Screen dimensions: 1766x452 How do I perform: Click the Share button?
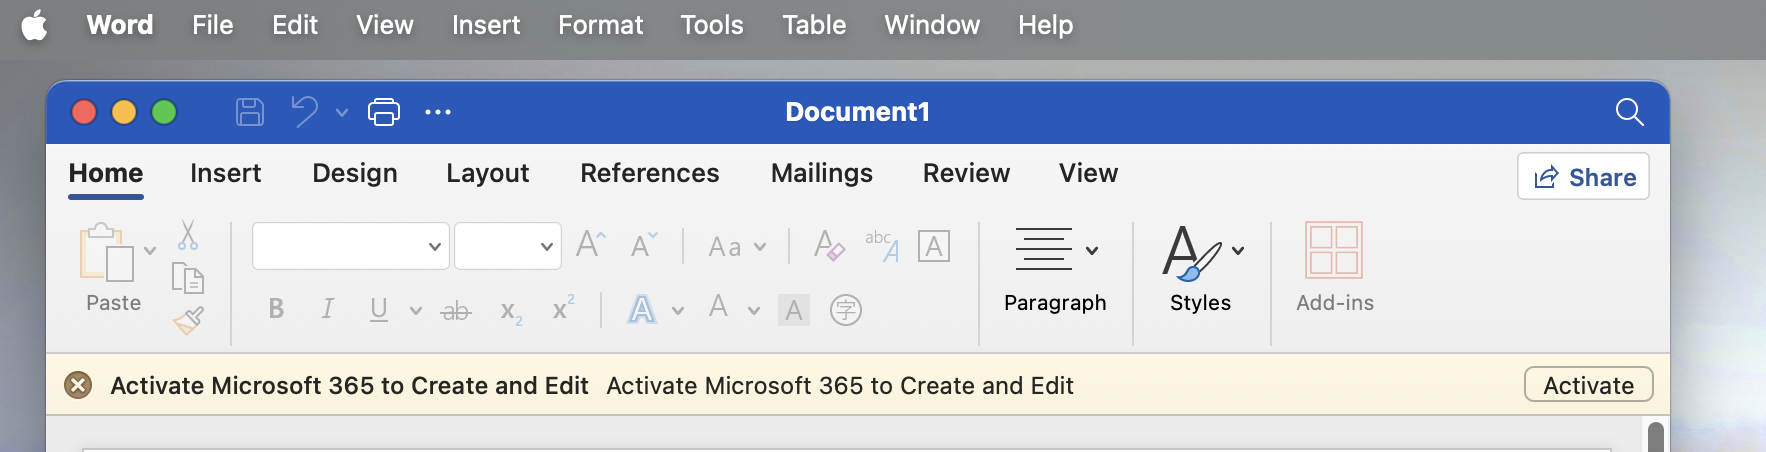point(1583,177)
